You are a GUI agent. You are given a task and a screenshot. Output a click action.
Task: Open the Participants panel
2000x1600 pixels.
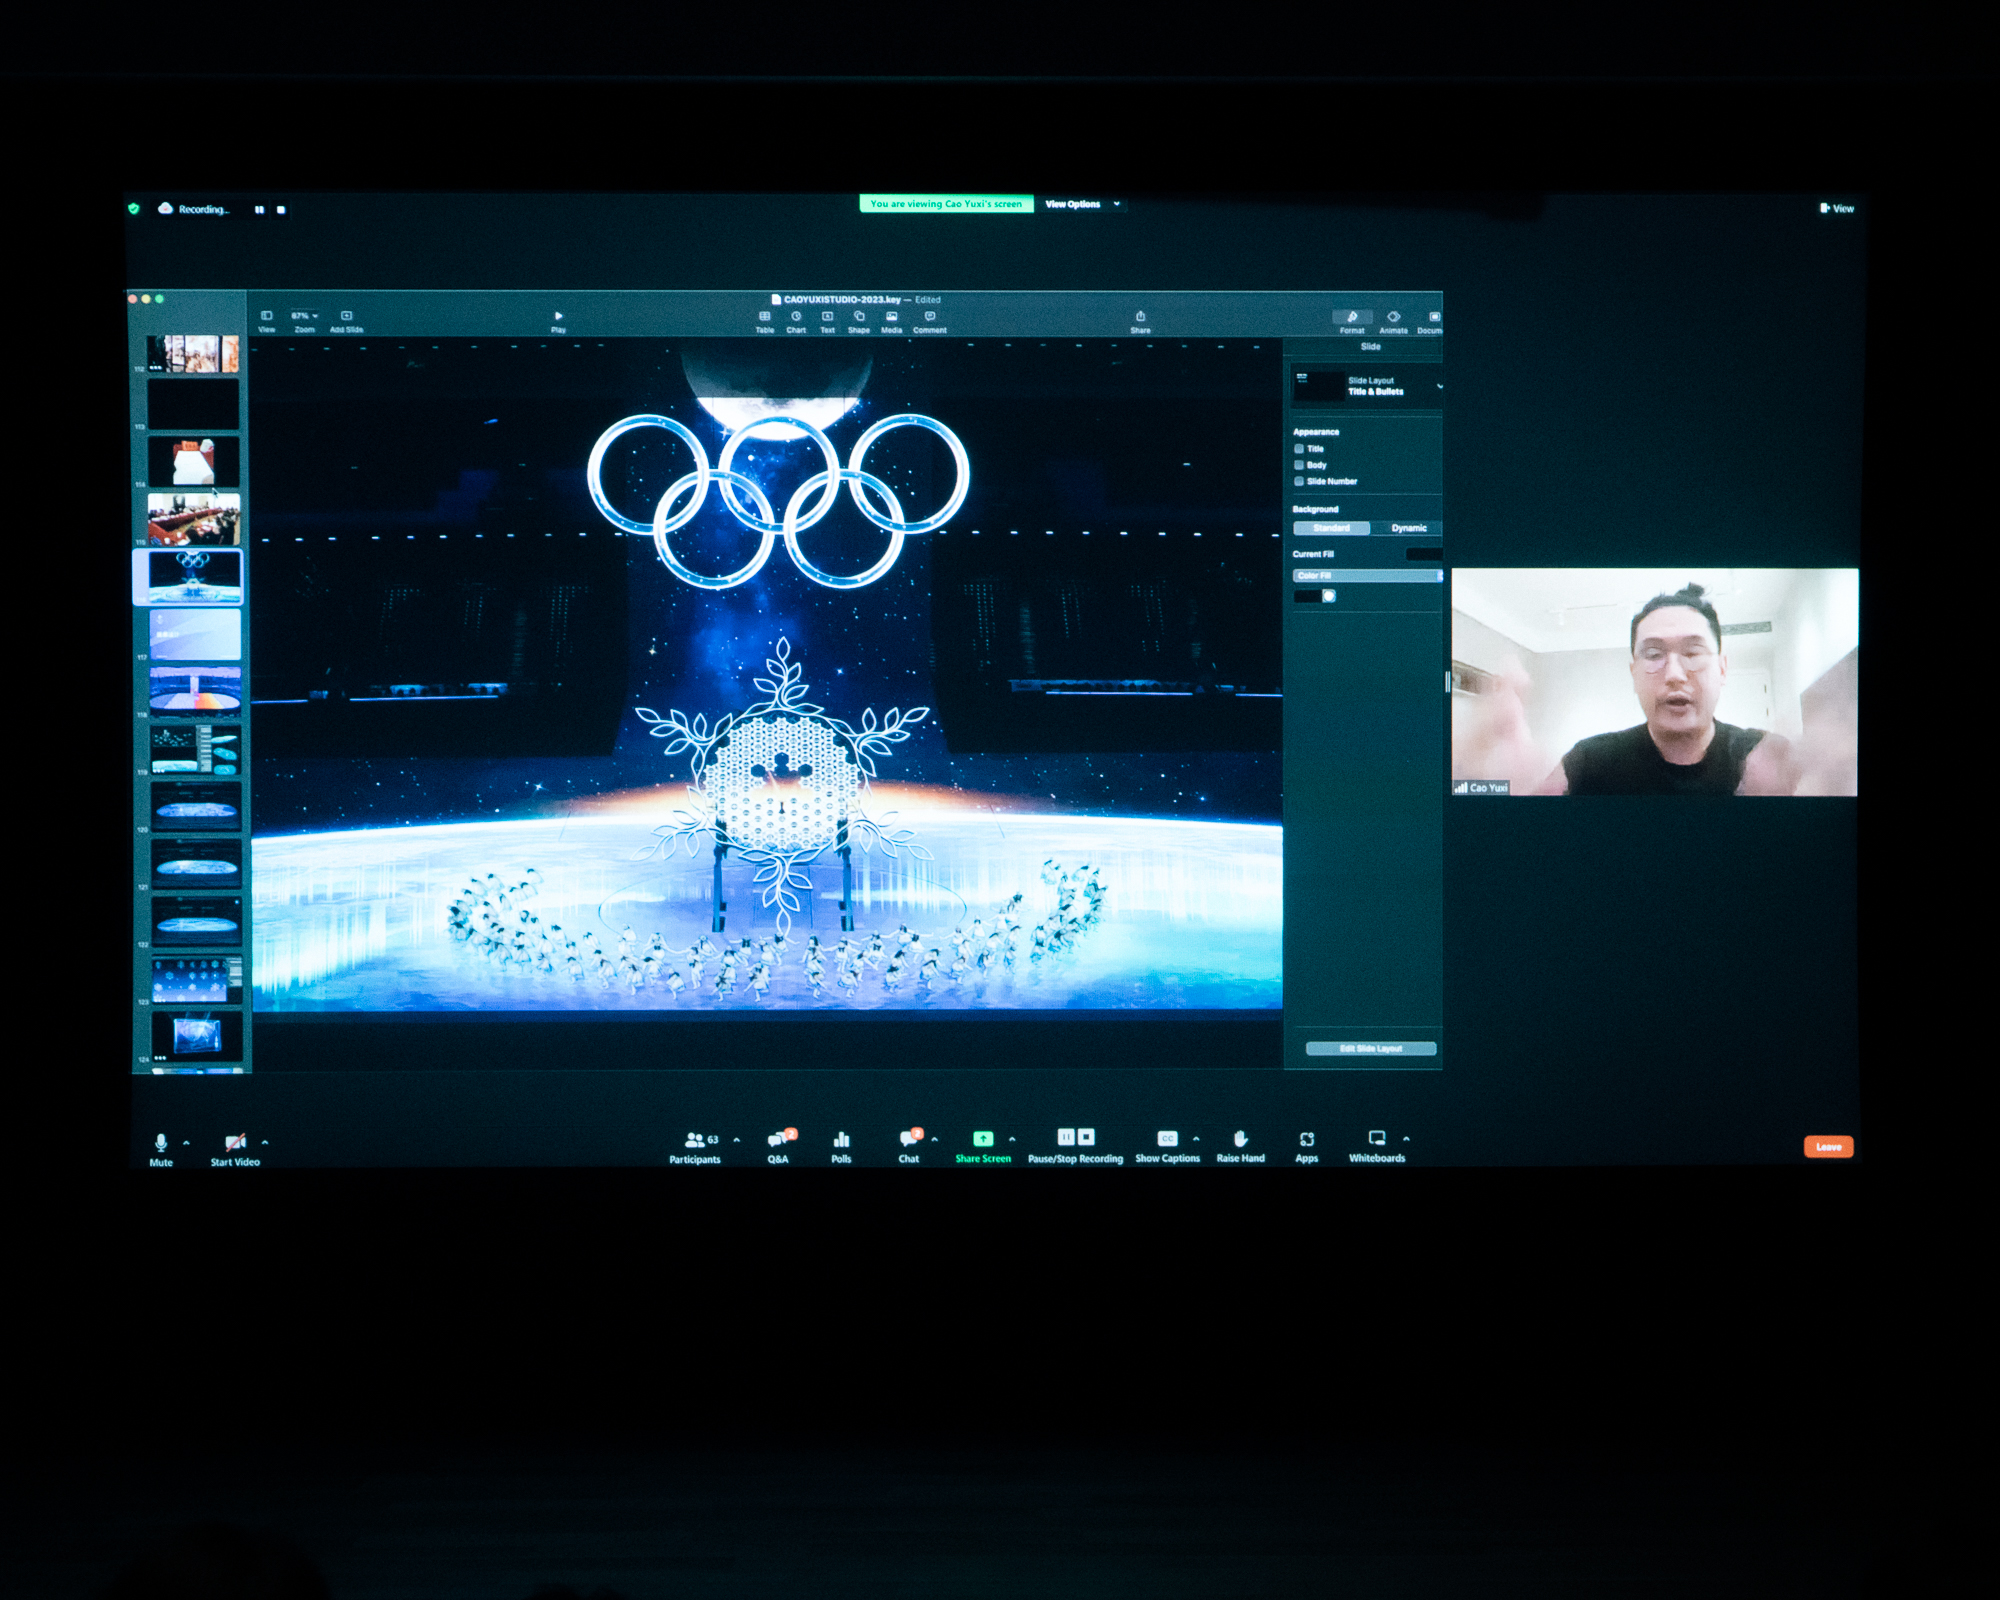point(695,1147)
